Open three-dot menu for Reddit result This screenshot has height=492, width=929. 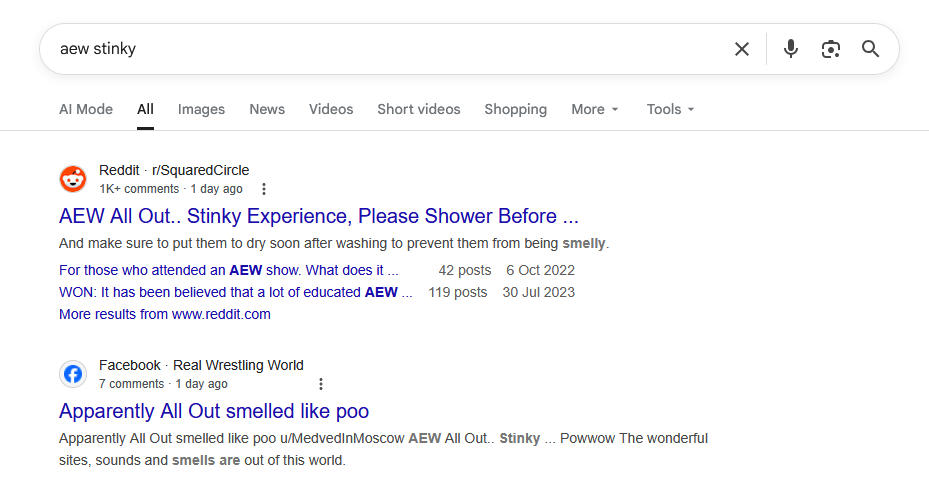[x=264, y=189]
